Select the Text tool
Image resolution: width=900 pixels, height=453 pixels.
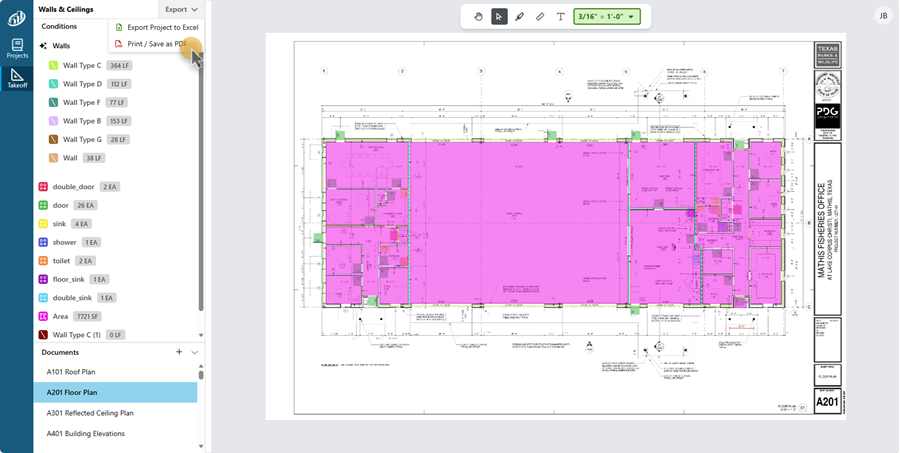pyautogui.click(x=561, y=17)
